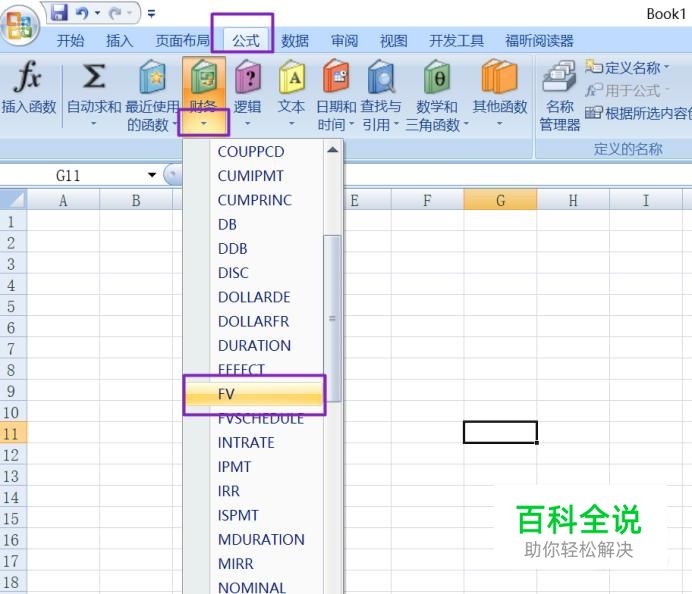Open the 其他函数 books icon
Screen dimensions: 692x594
tap(499, 76)
